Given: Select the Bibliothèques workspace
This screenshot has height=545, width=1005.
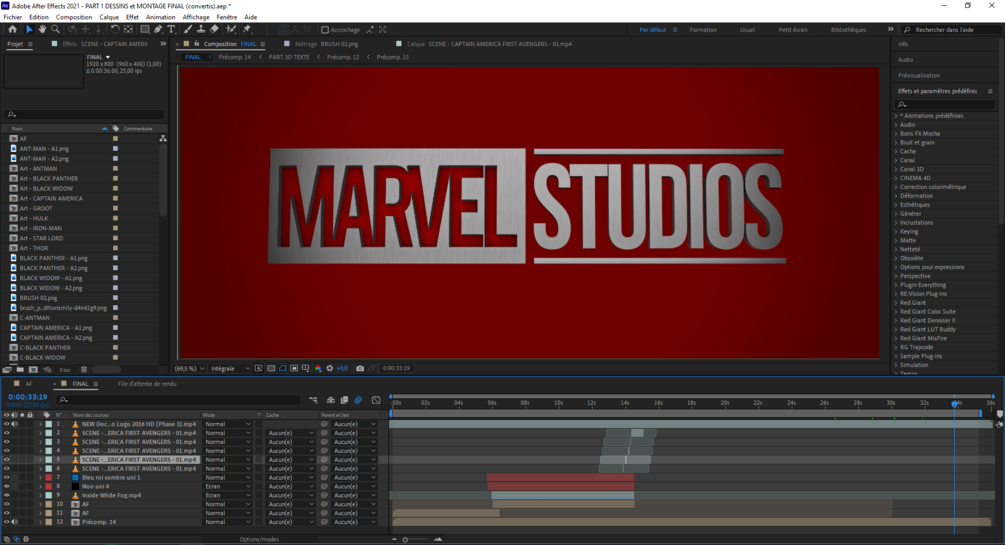Looking at the screenshot, I should pyautogui.click(x=848, y=30).
